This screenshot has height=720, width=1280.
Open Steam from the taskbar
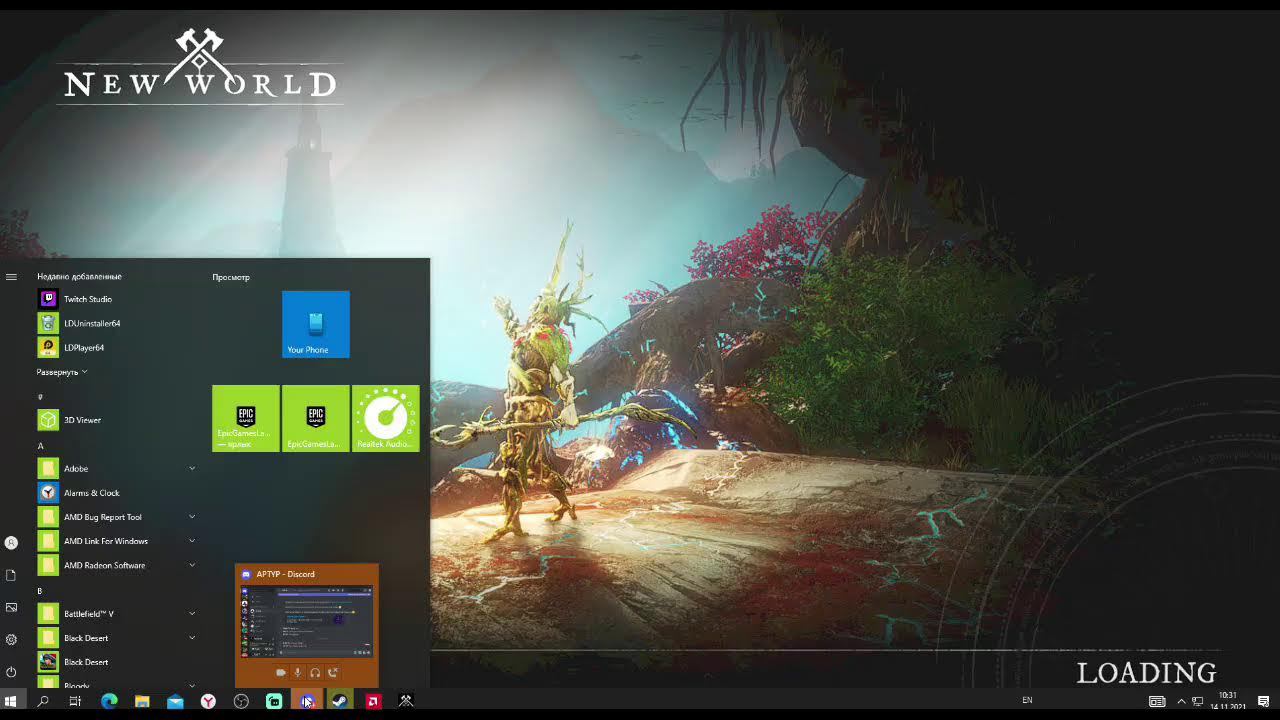coord(340,702)
